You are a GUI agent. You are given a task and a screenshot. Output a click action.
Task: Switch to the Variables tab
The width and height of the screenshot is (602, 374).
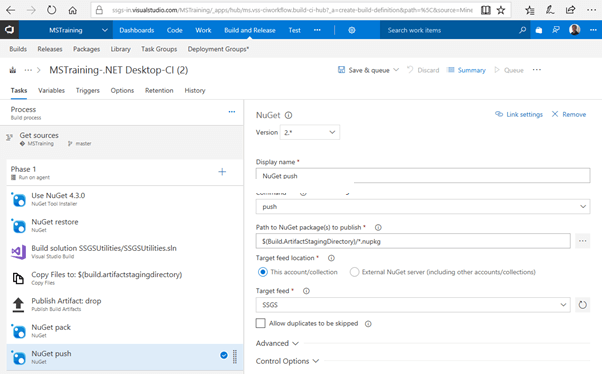tap(51, 91)
